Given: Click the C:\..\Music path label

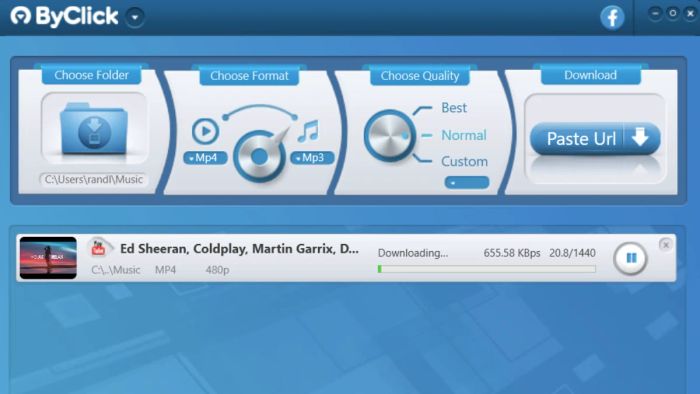Looking at the screenshot, I should coord(116,270).
